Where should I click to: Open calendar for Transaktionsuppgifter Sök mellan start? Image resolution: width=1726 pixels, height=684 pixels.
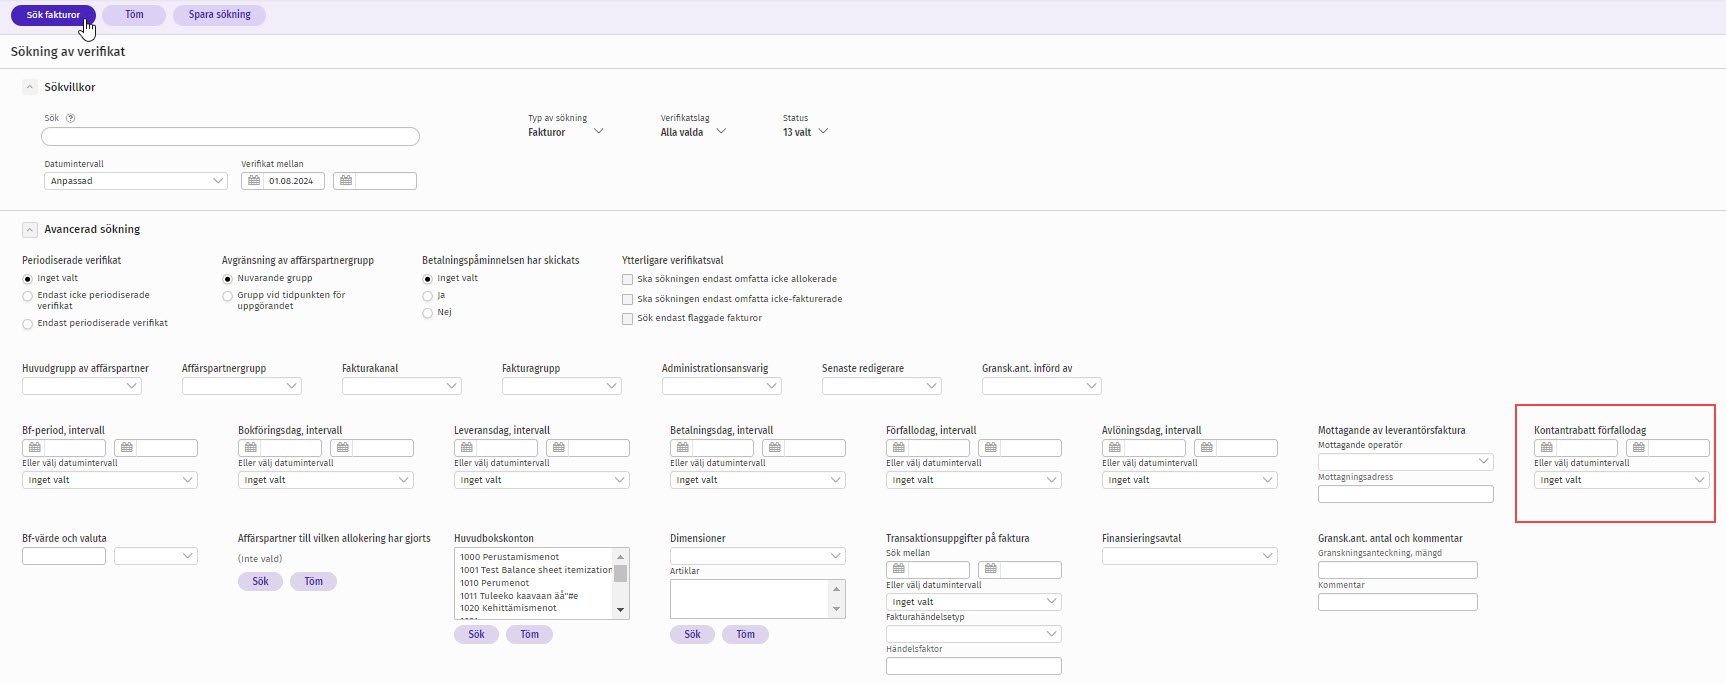(x=899, y=570)
